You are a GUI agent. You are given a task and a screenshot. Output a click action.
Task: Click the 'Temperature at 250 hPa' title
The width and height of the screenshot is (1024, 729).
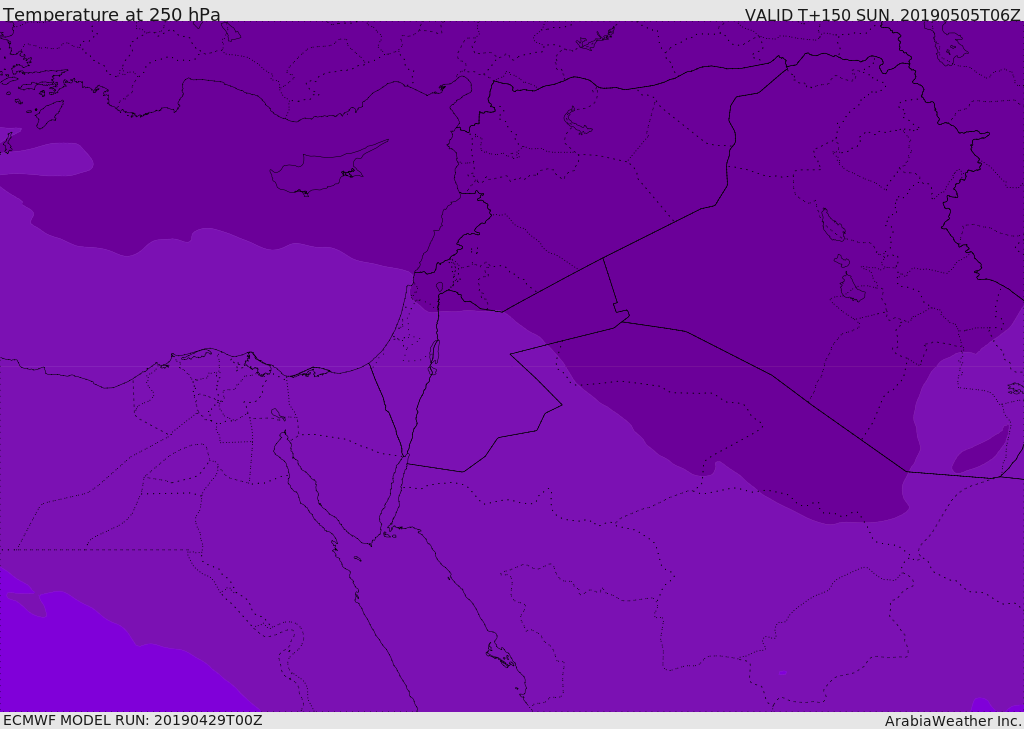point(112,14)
